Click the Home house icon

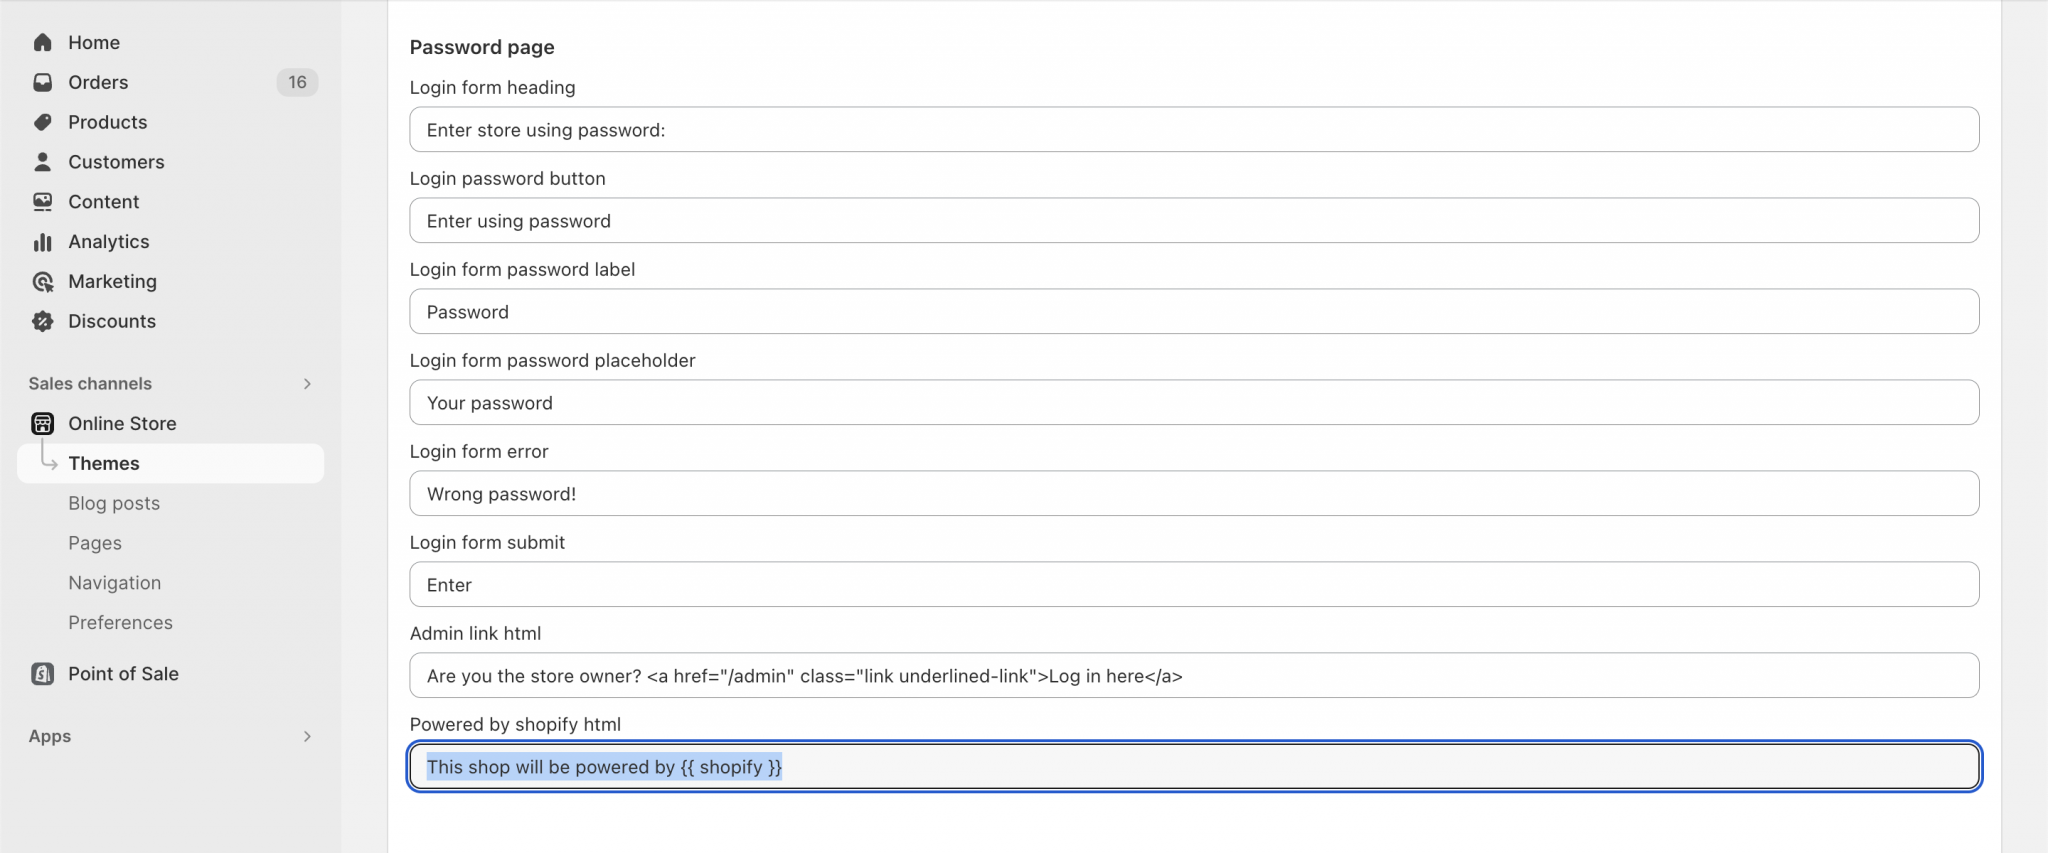42,42
